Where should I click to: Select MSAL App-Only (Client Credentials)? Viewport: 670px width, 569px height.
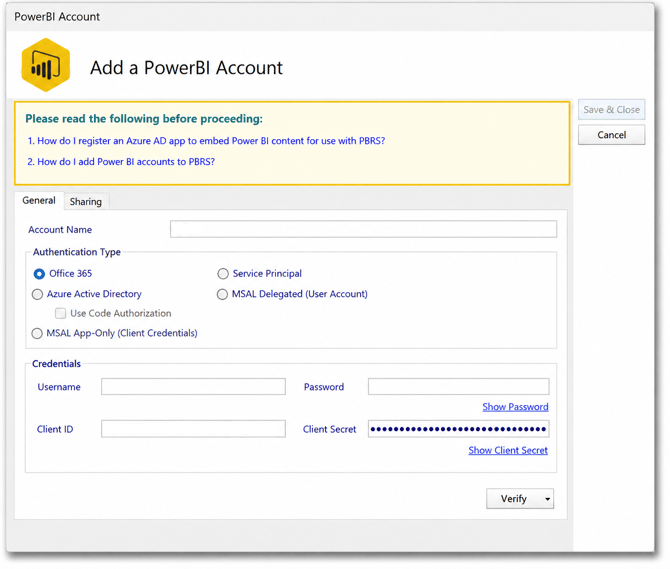(x=37, y=333)
